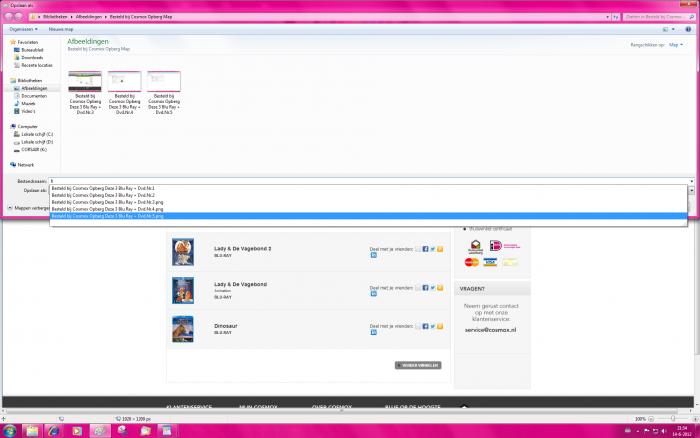Click the Verder winkelen button

pyautogui.click(x=418, y=365)
